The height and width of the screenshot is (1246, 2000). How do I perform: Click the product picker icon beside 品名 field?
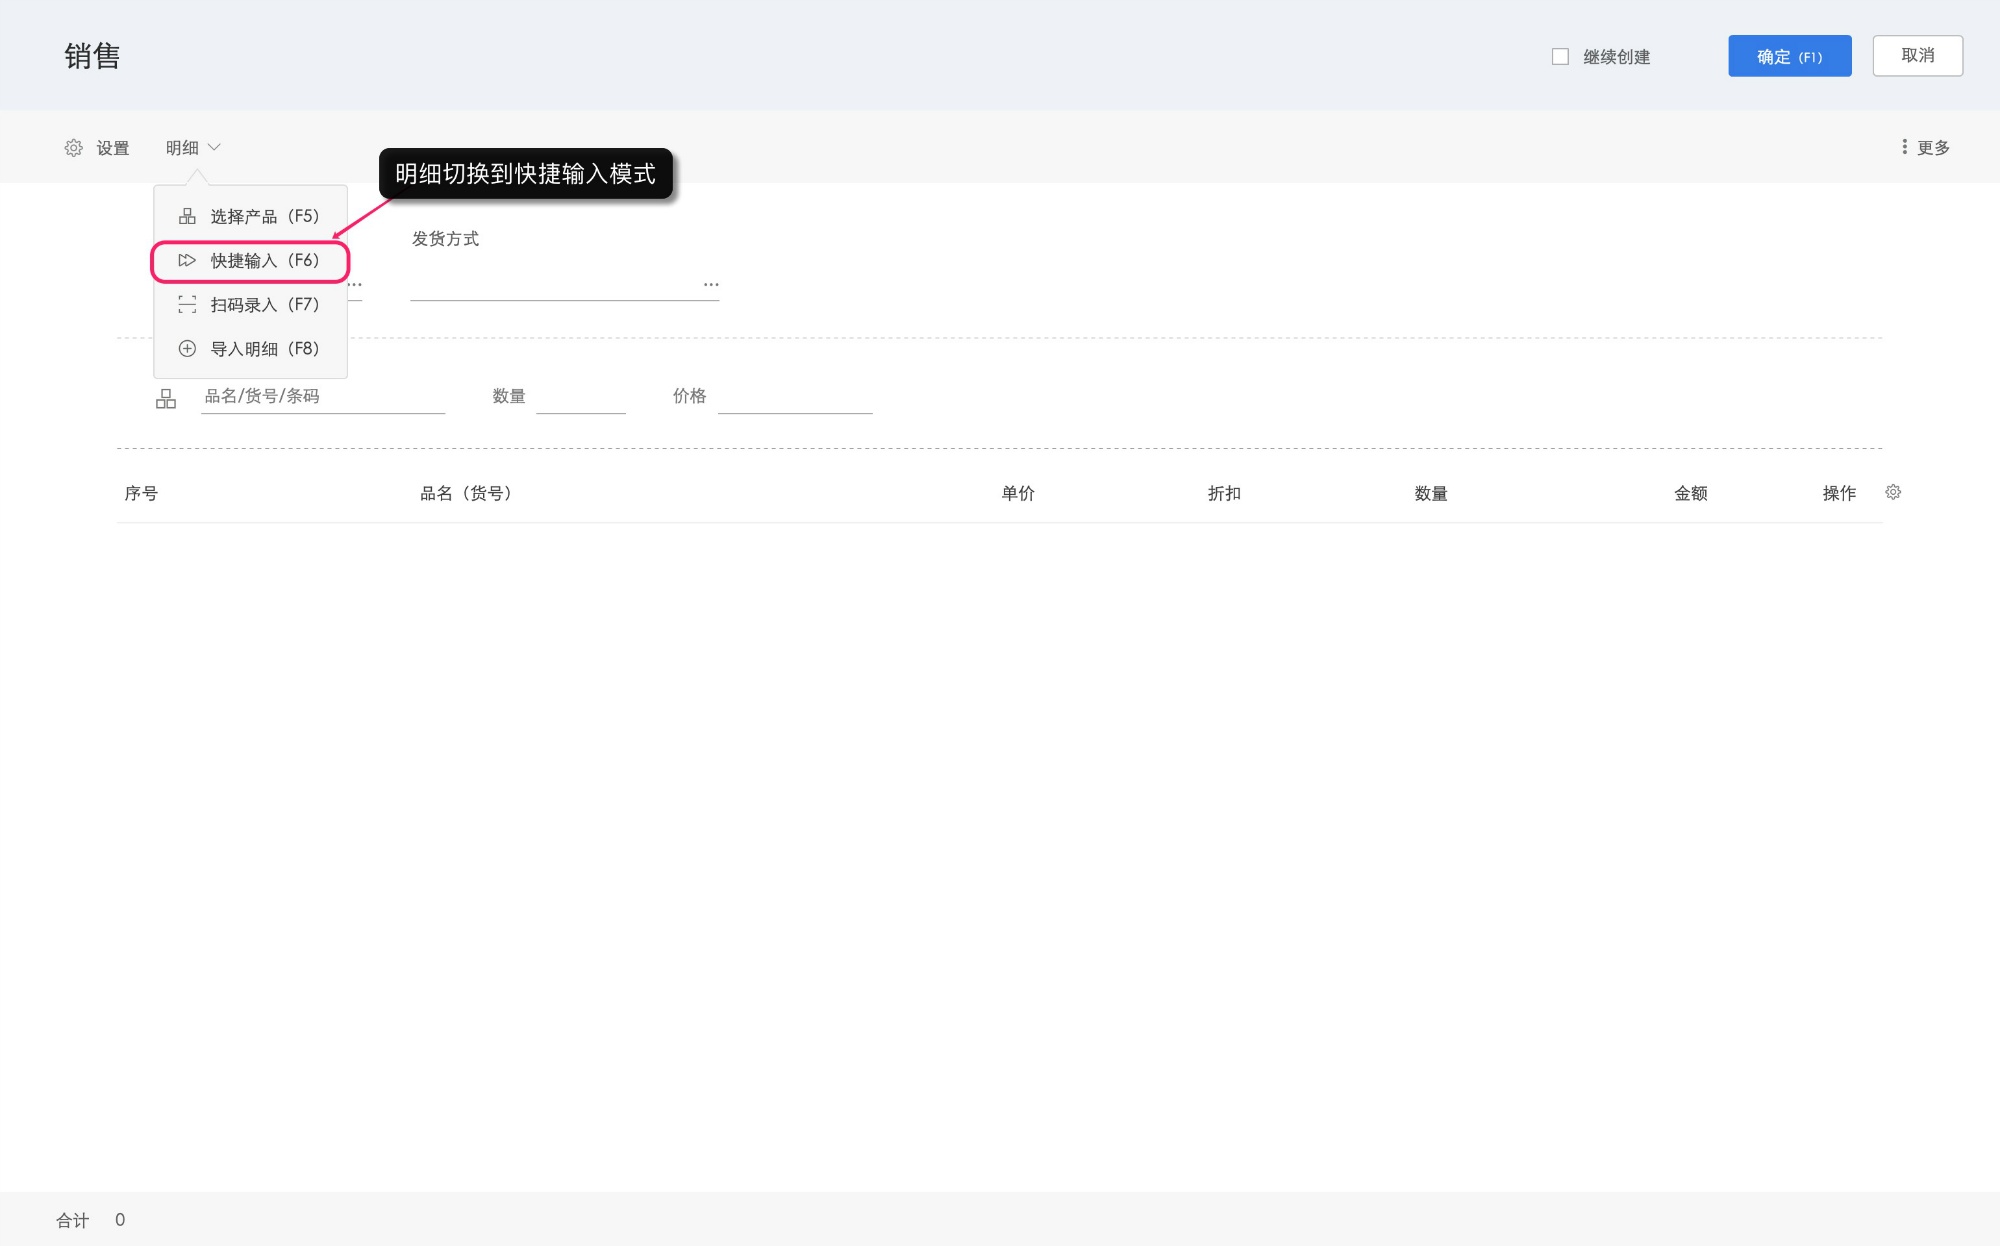pos(166,399)
